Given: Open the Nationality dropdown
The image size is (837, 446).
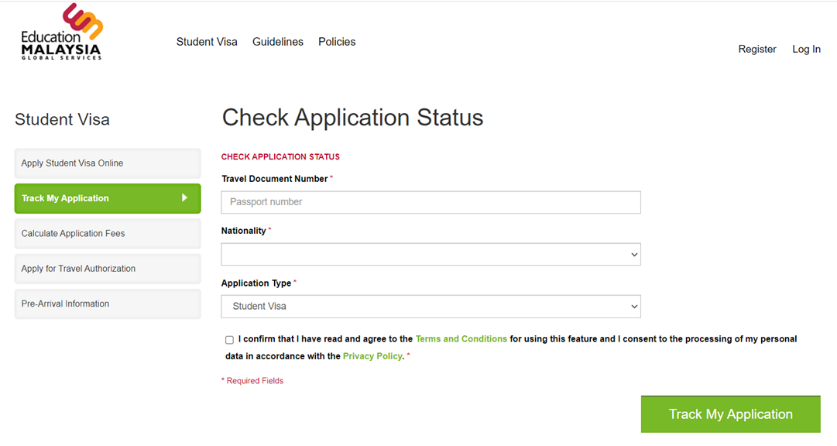Looking at the screenshot, I should tap(430, 254).
